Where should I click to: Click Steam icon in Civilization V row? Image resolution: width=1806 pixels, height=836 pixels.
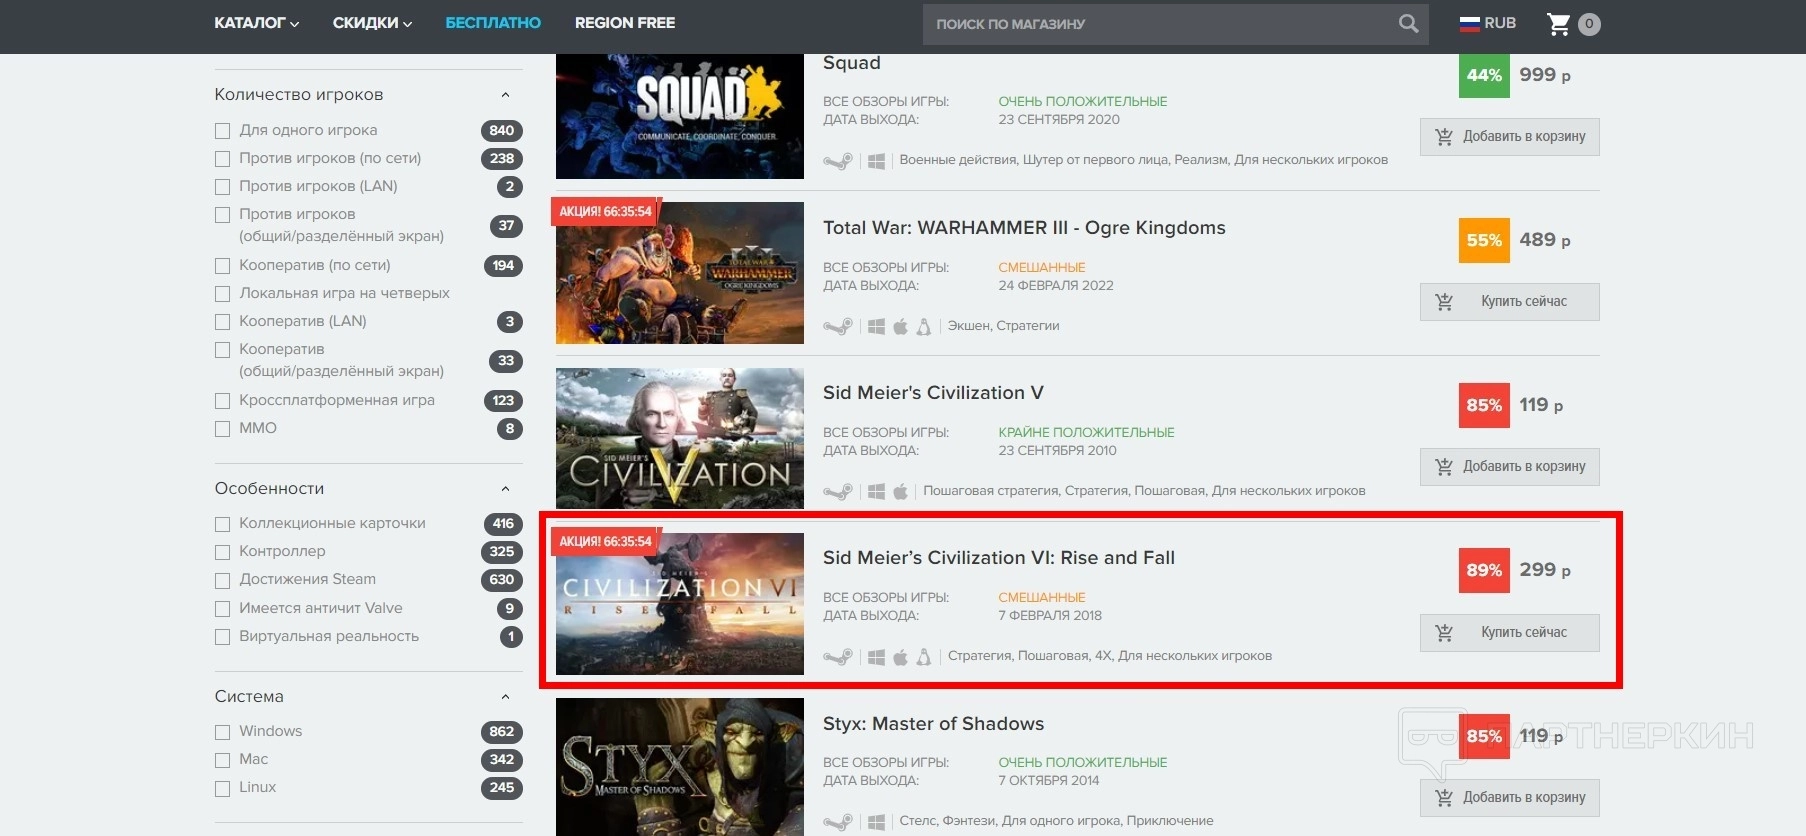(x=838, y=491)
